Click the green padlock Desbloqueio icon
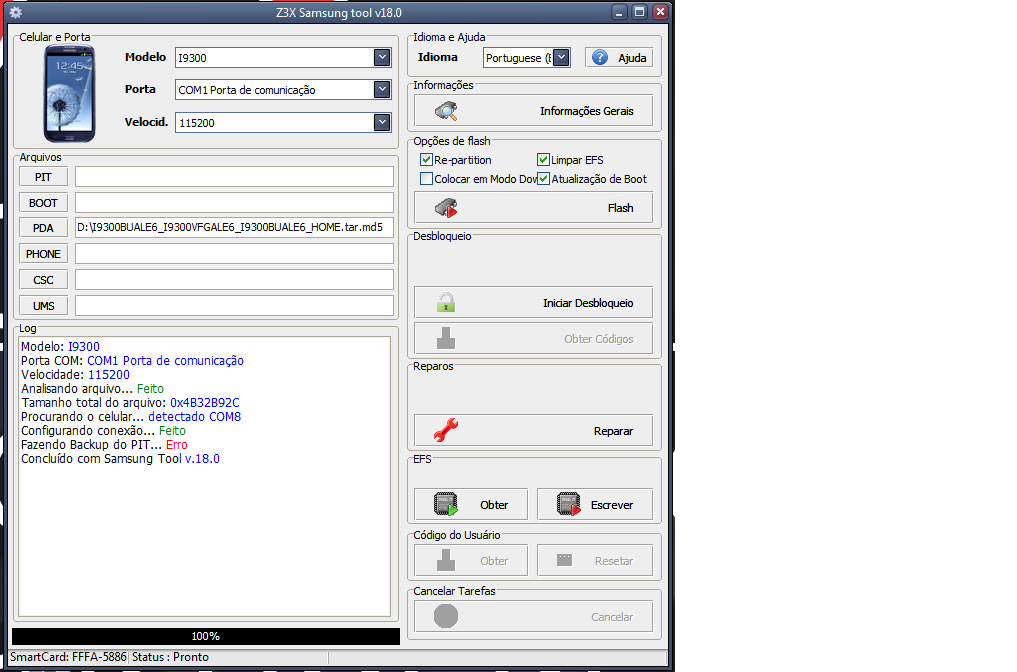The image size is (1017, 672). coord(446,302)
